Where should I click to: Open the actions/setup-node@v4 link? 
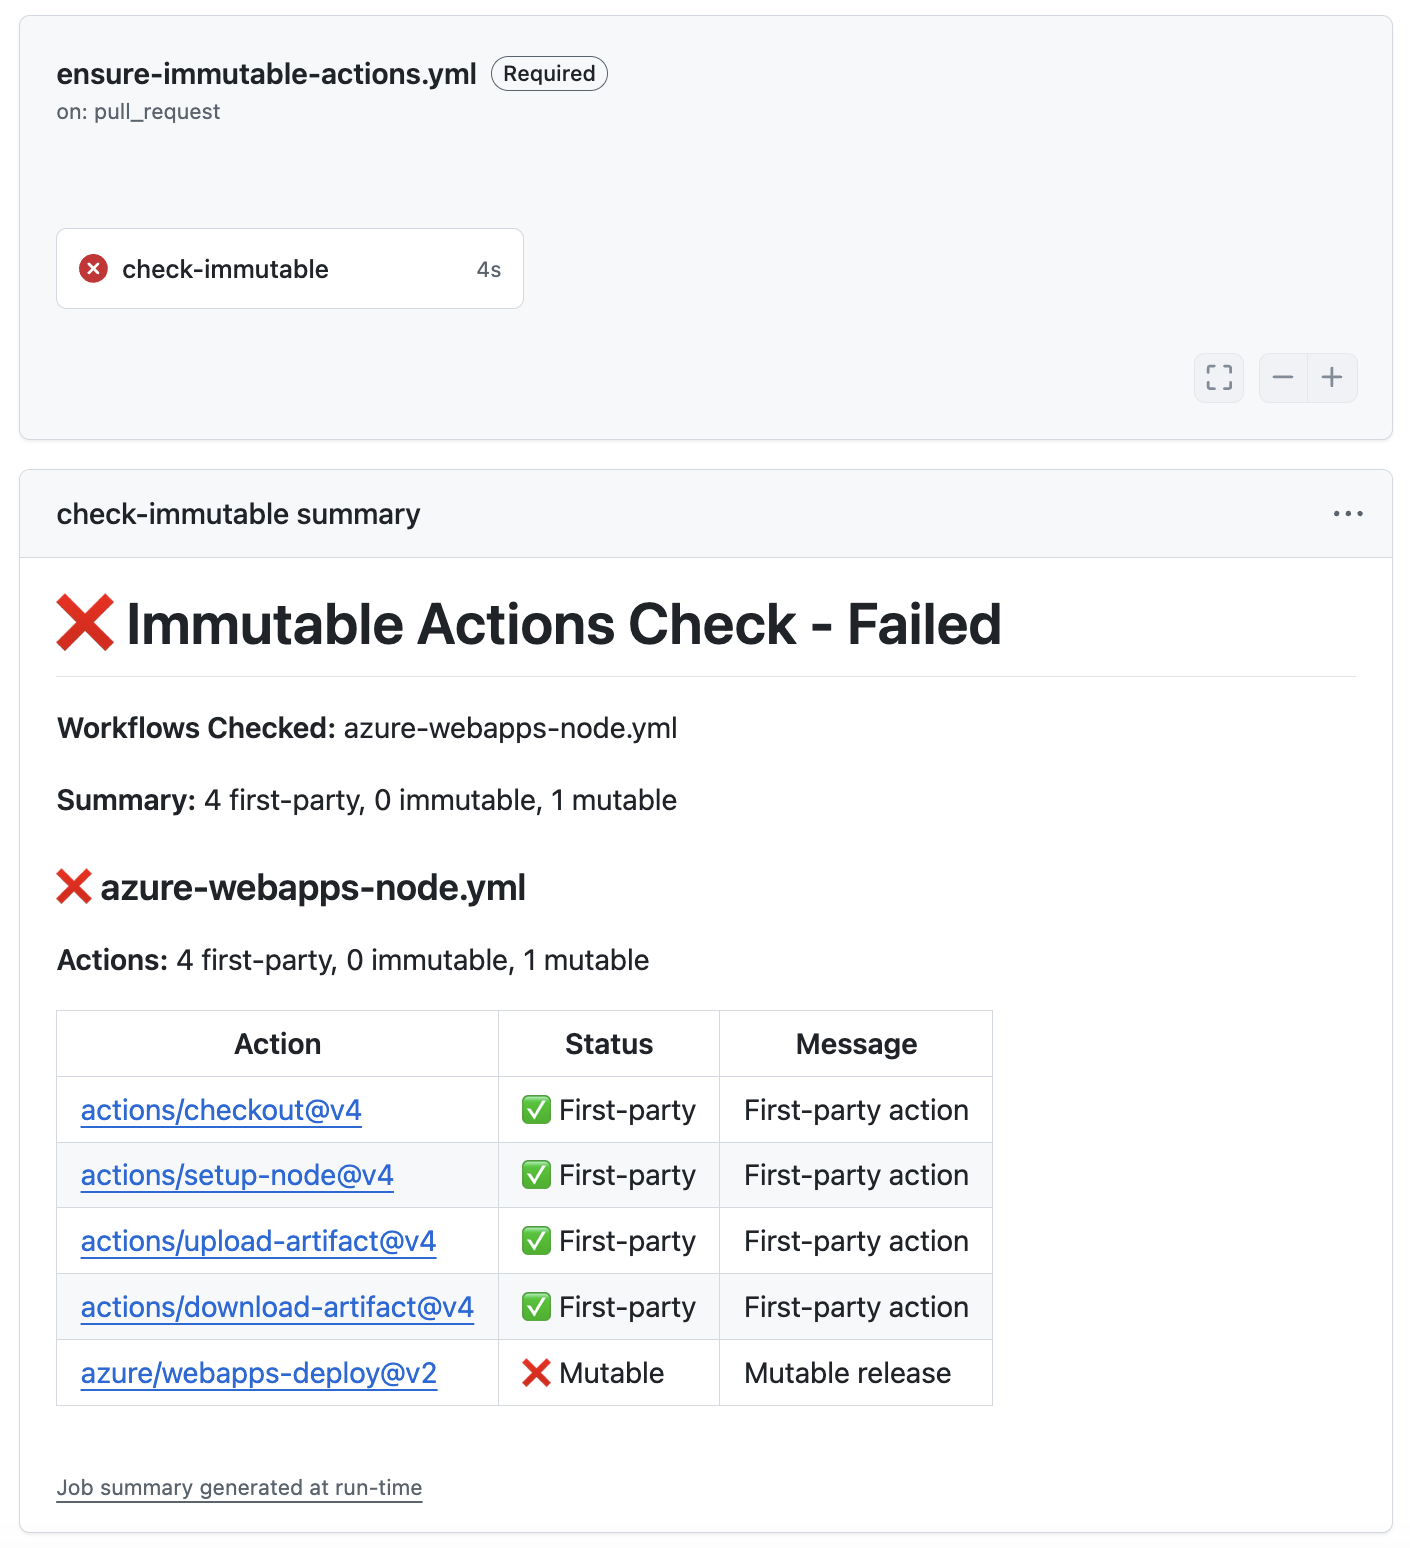(x=237, y=1175)
